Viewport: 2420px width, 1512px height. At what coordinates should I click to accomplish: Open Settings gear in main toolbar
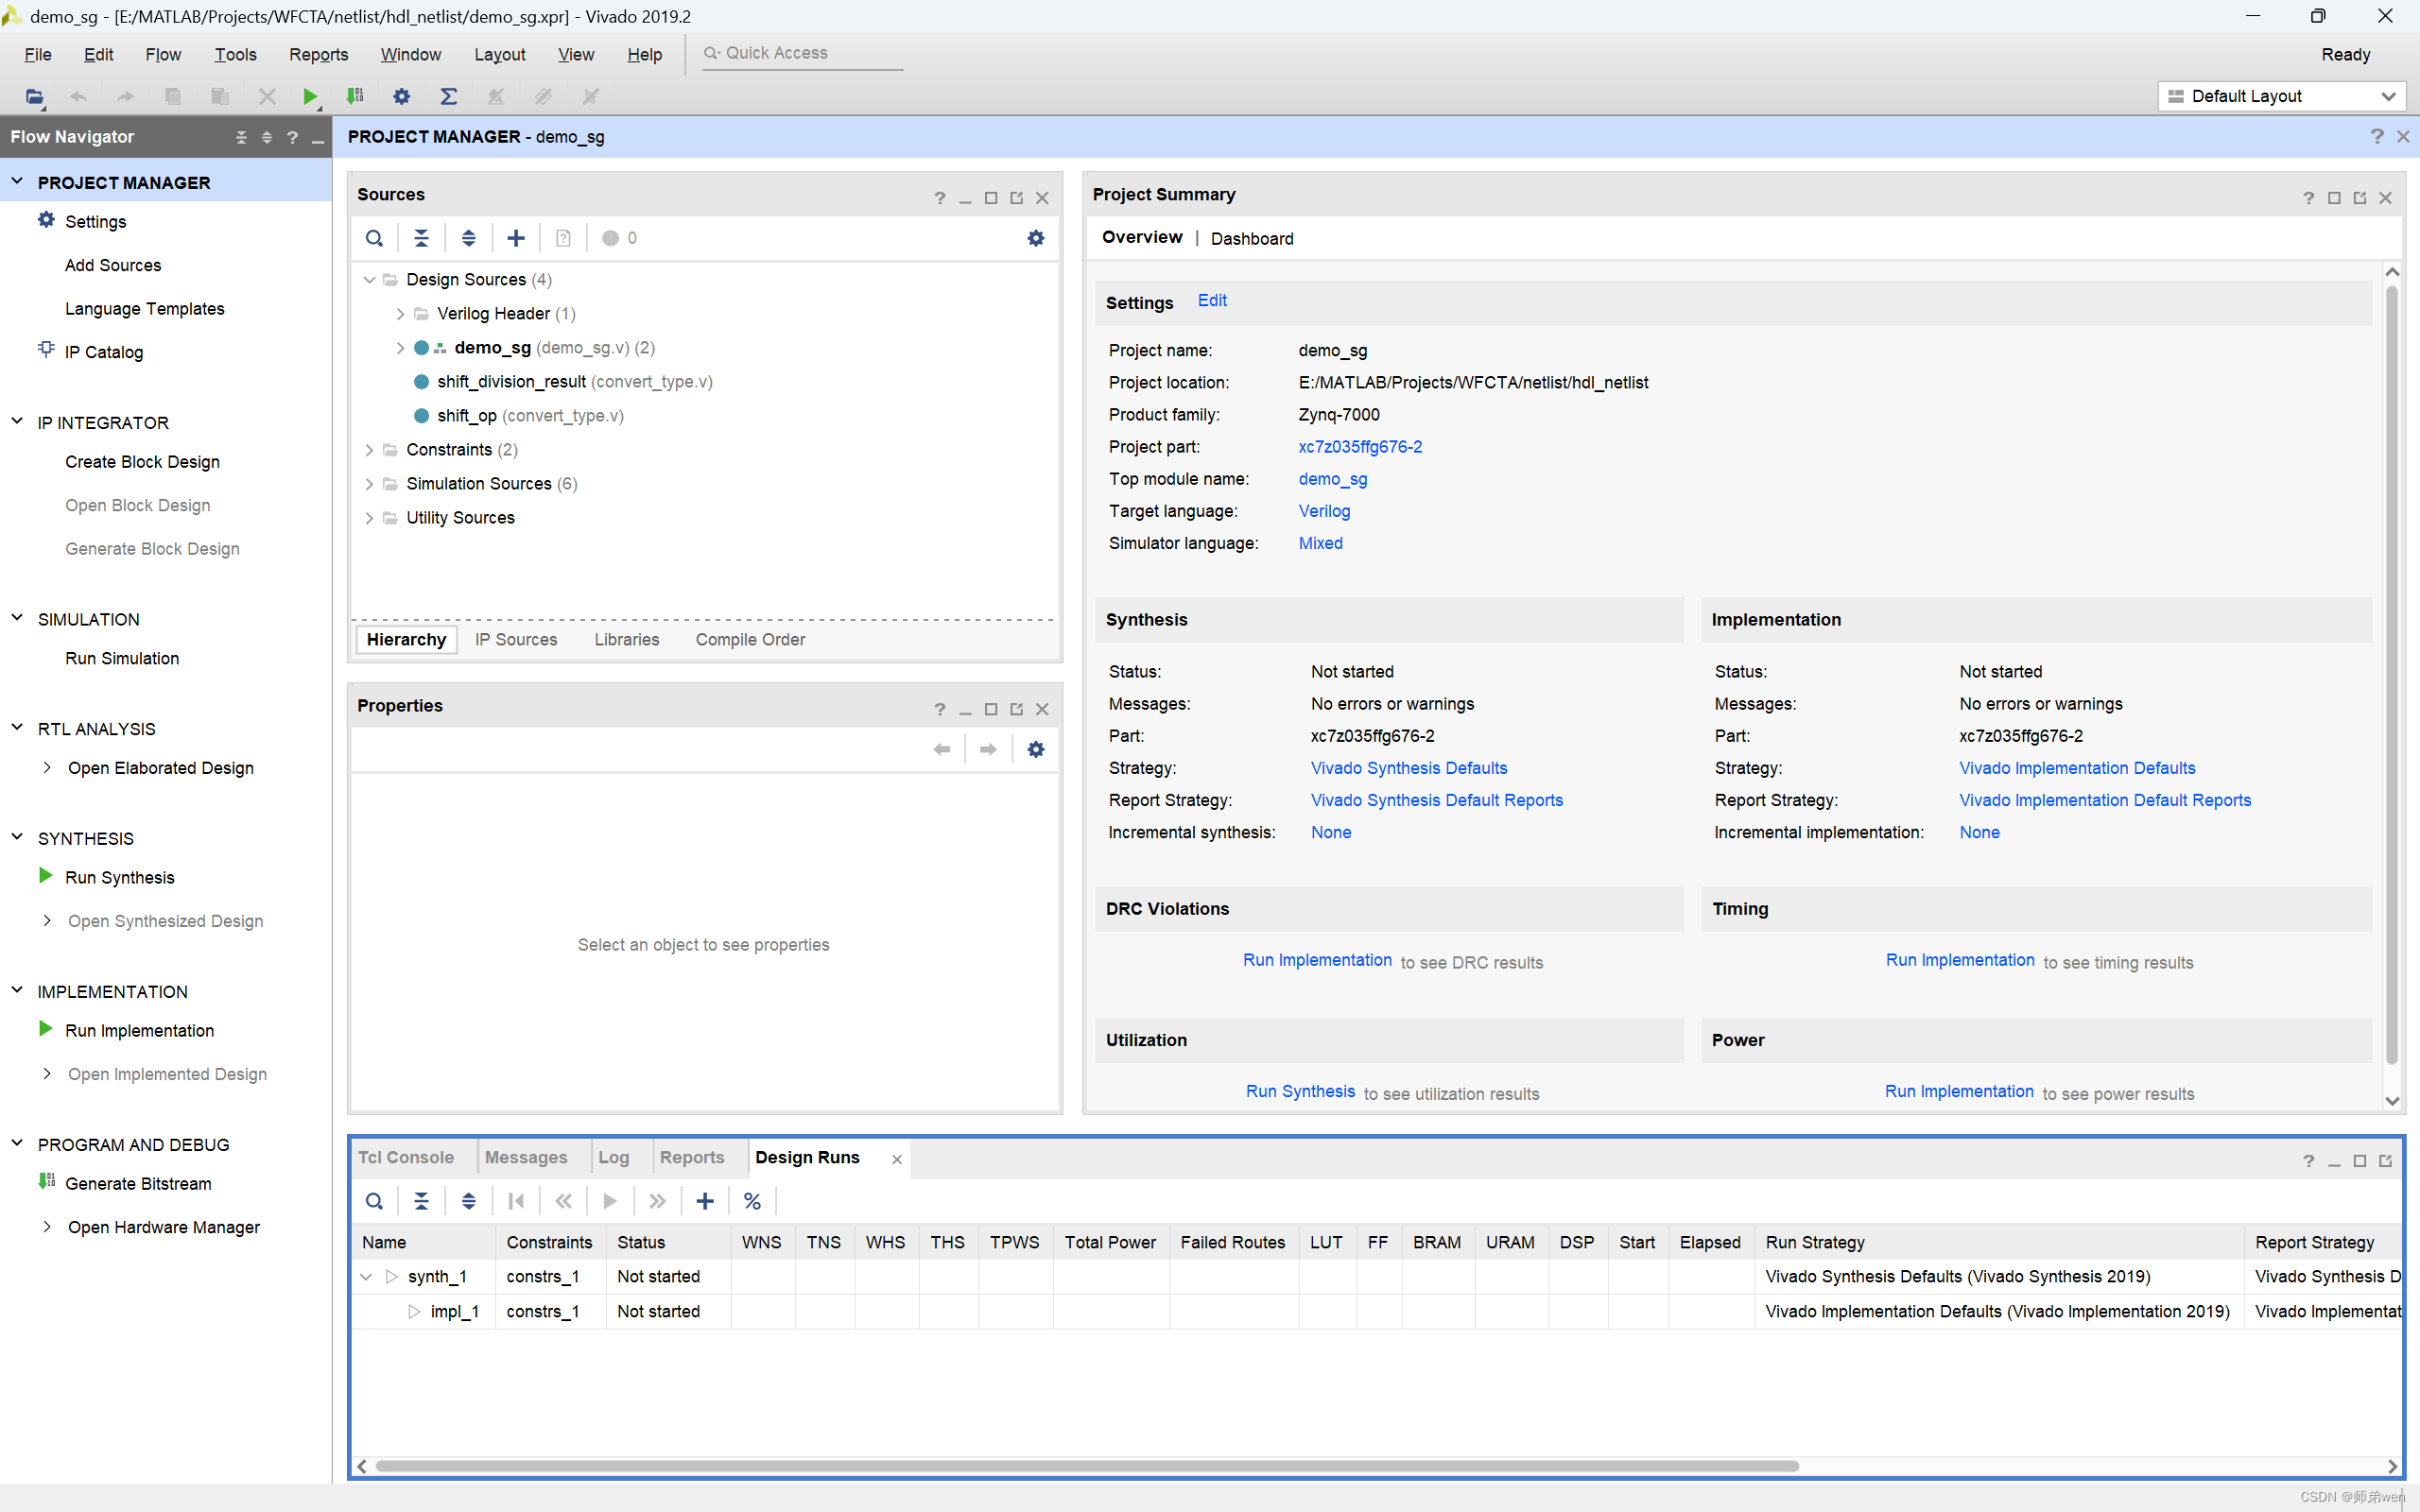[x=402, y=96]
